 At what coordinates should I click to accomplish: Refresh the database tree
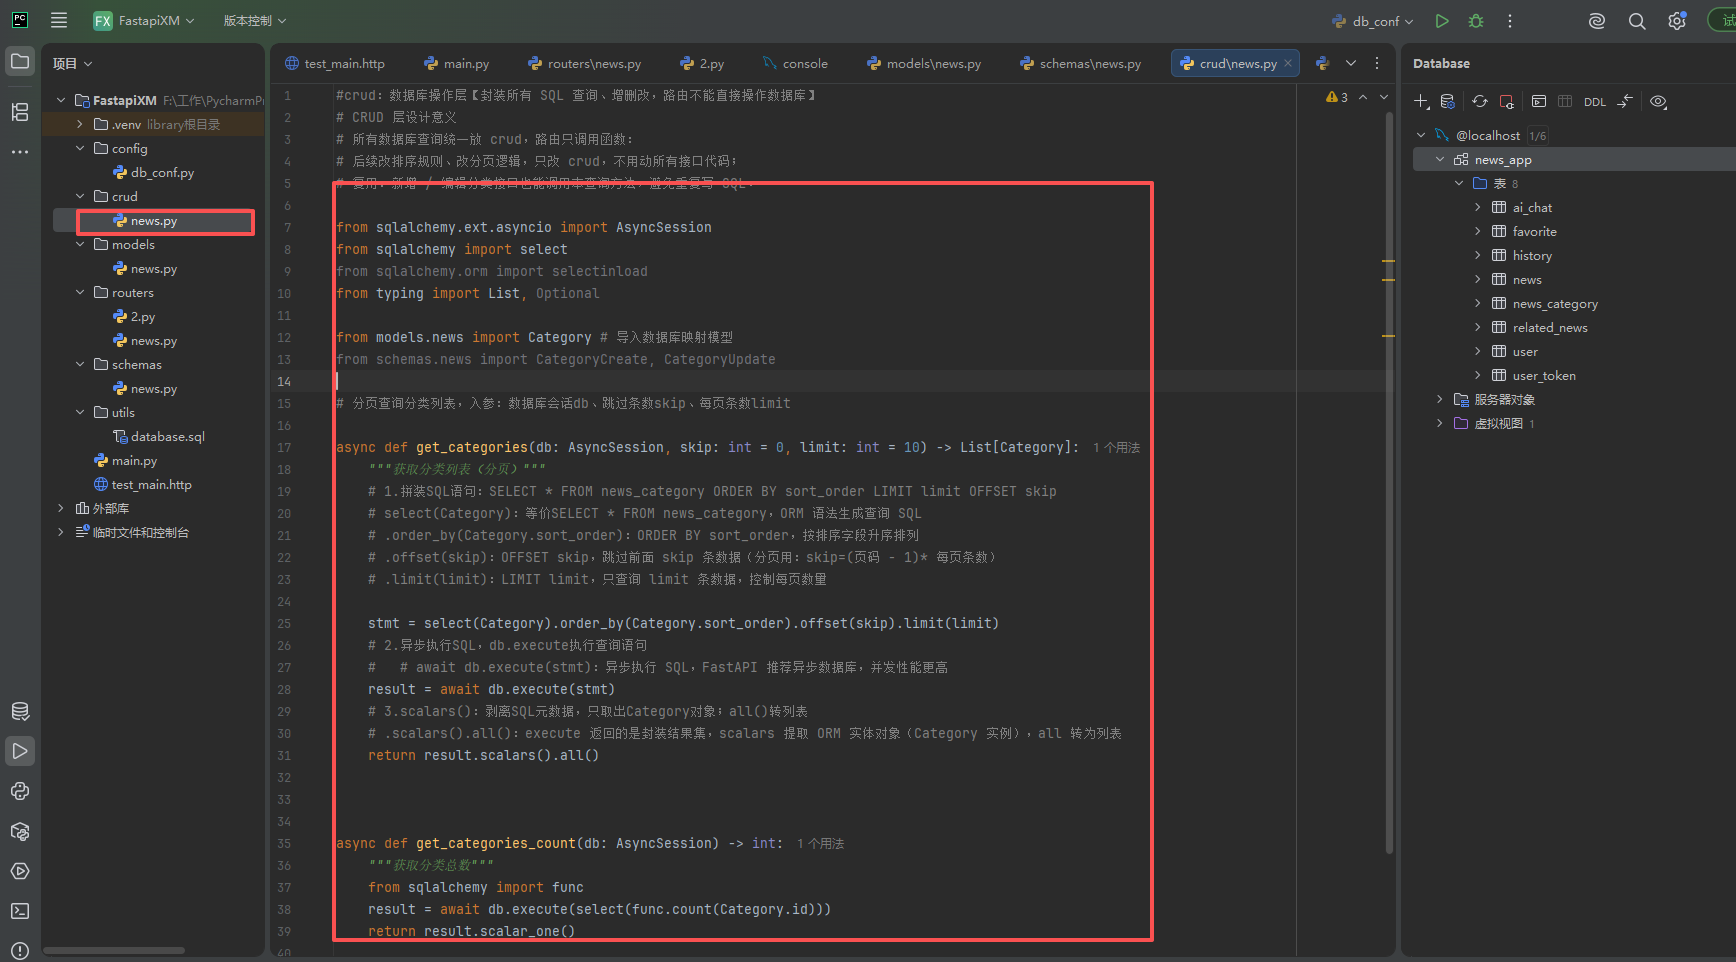[1480, 101]
